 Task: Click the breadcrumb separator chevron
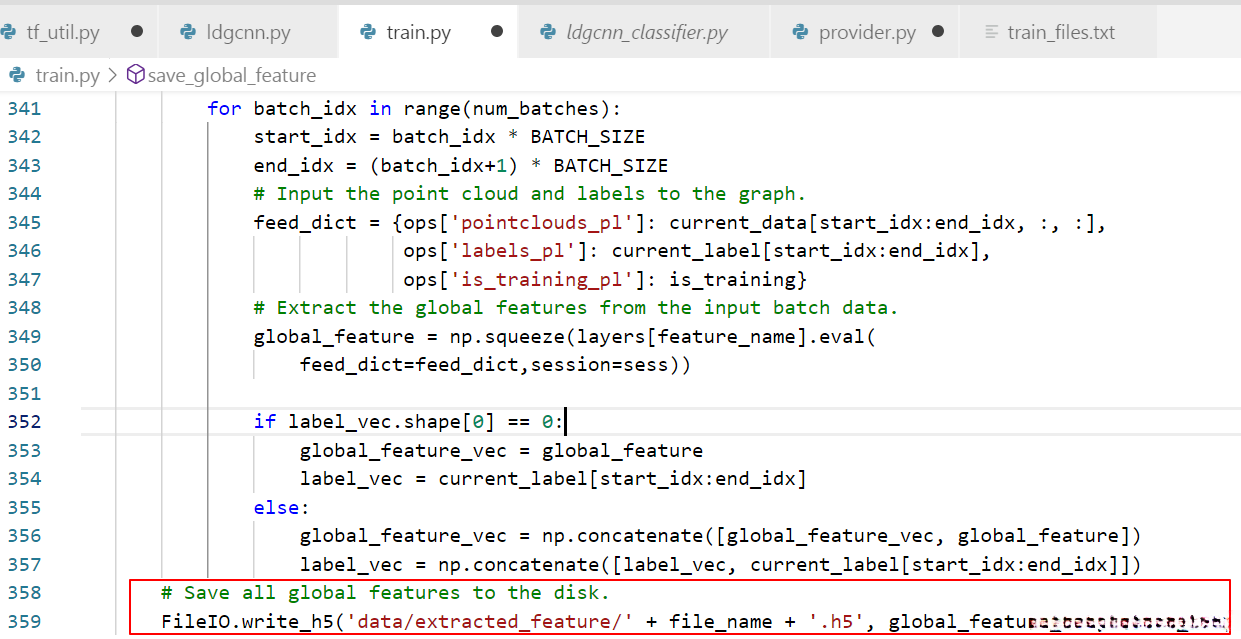(111, 75)
